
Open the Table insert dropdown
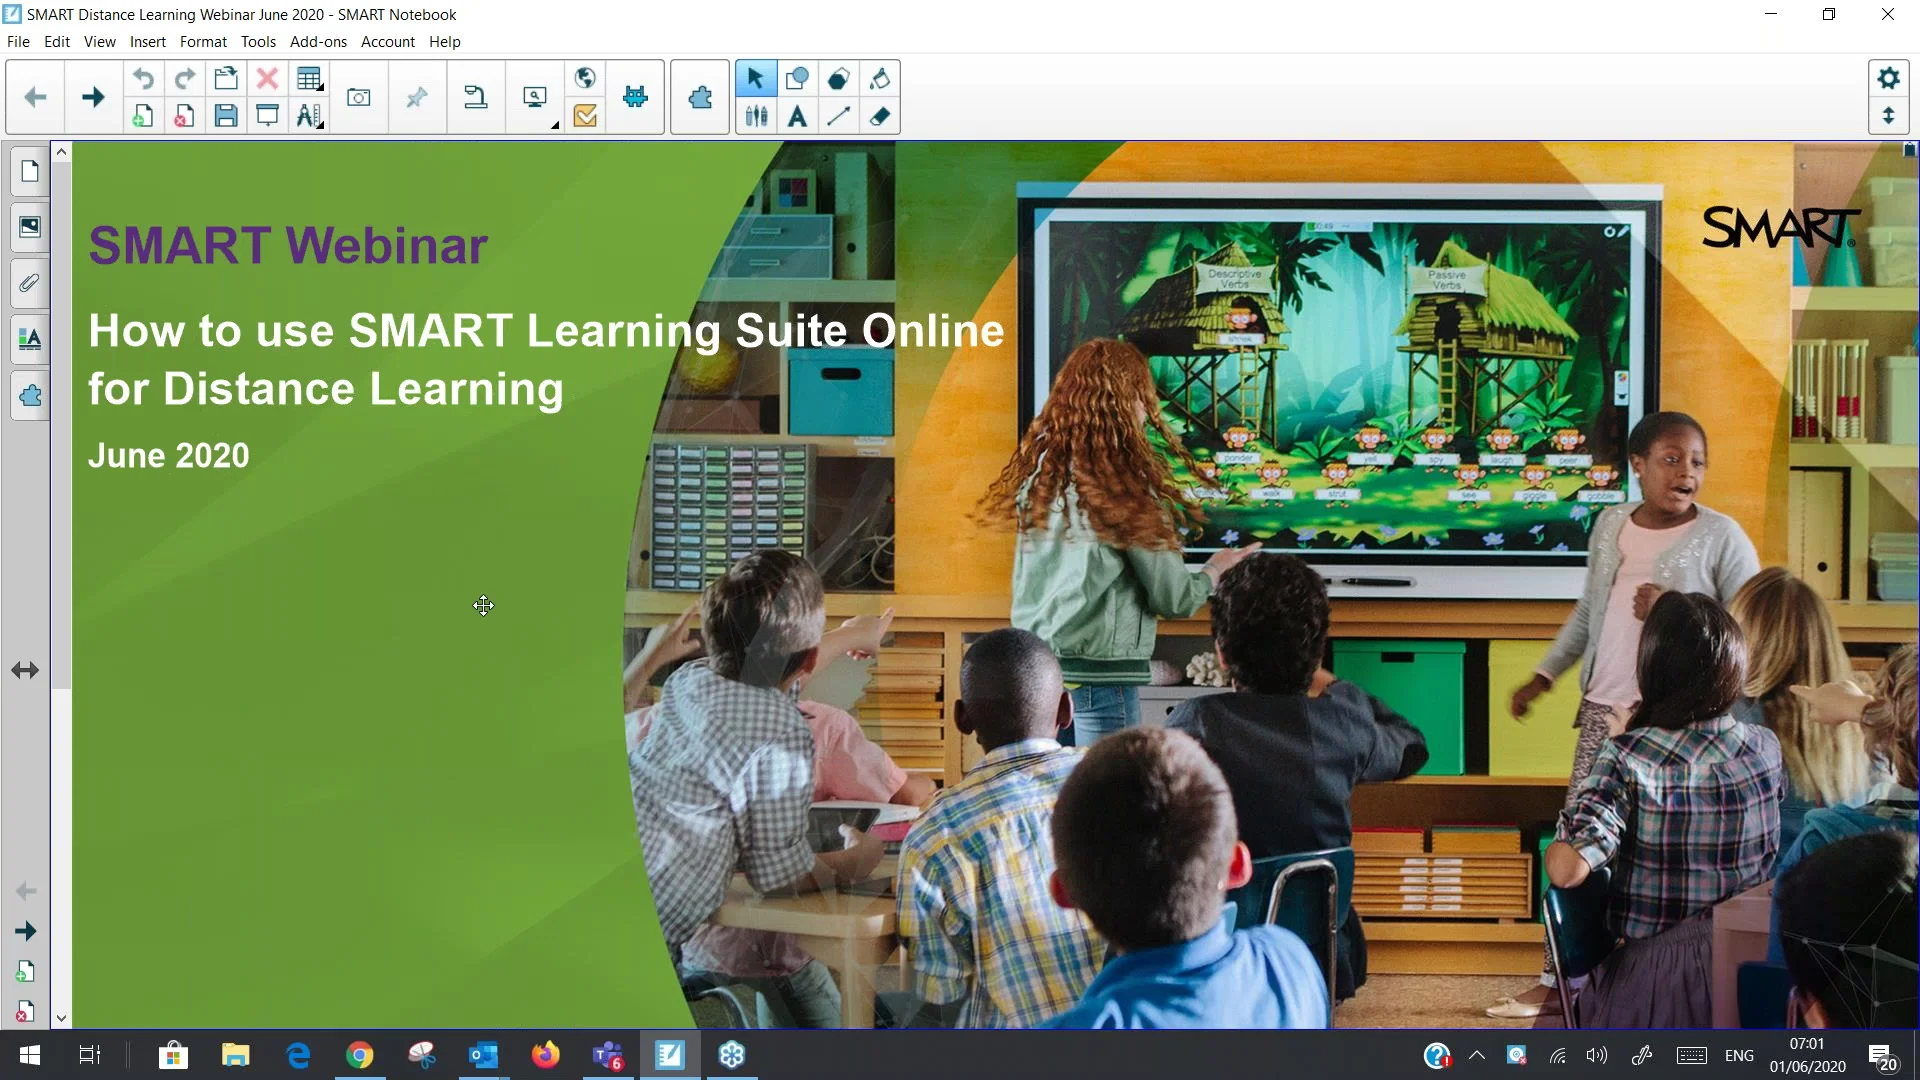[x=309, y=78]
